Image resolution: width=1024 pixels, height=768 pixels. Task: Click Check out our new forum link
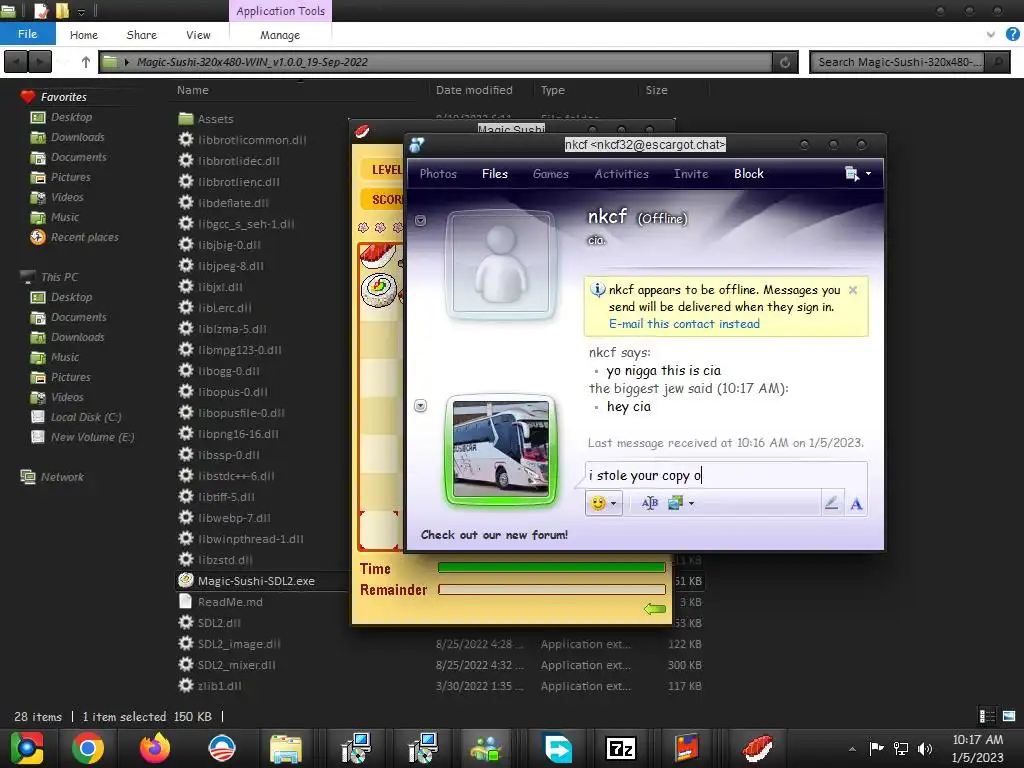pyautogui.click(x=494, y=535)
